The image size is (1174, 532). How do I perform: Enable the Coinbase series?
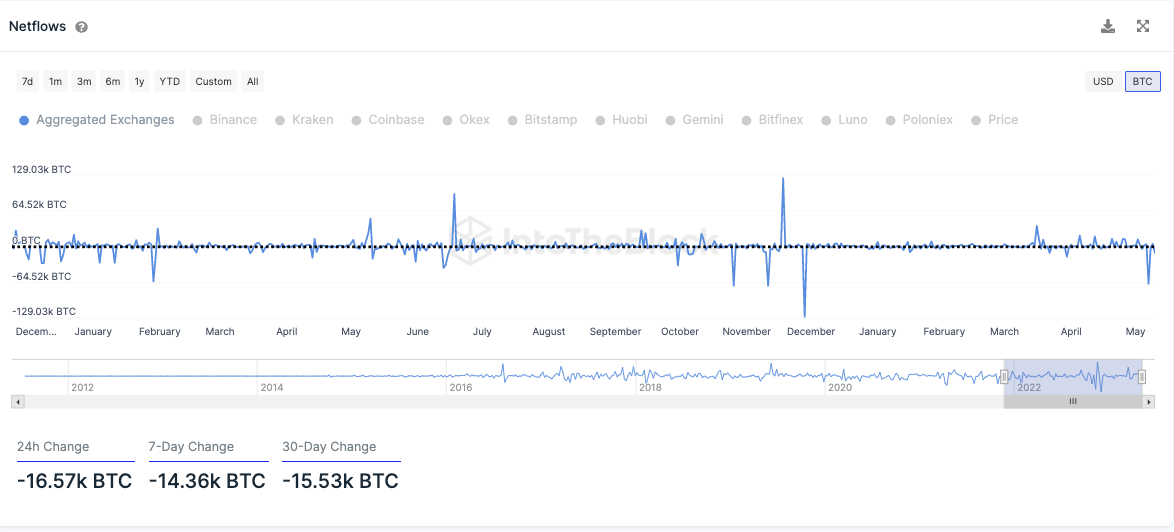click(388, 120)
